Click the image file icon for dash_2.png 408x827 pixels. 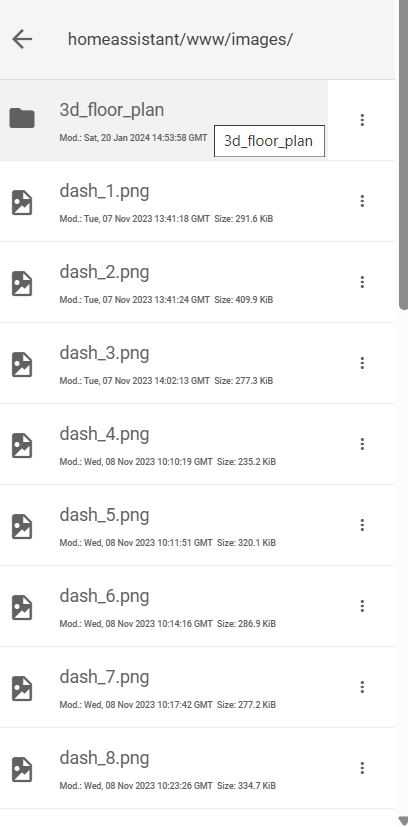22,284
